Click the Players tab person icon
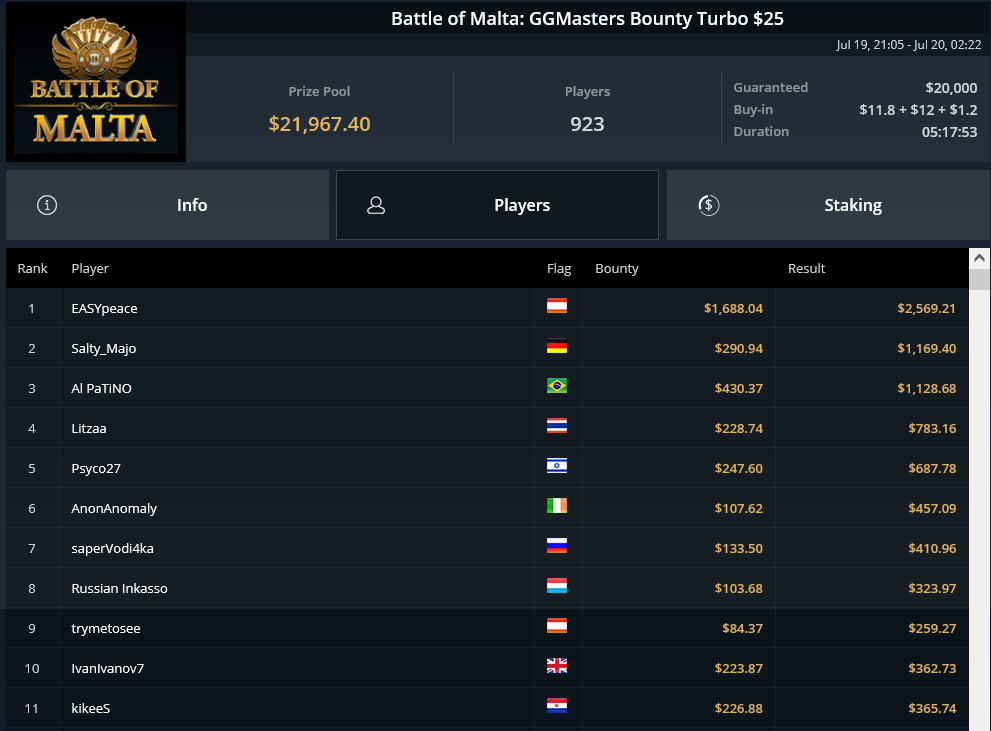 [376, 205]
